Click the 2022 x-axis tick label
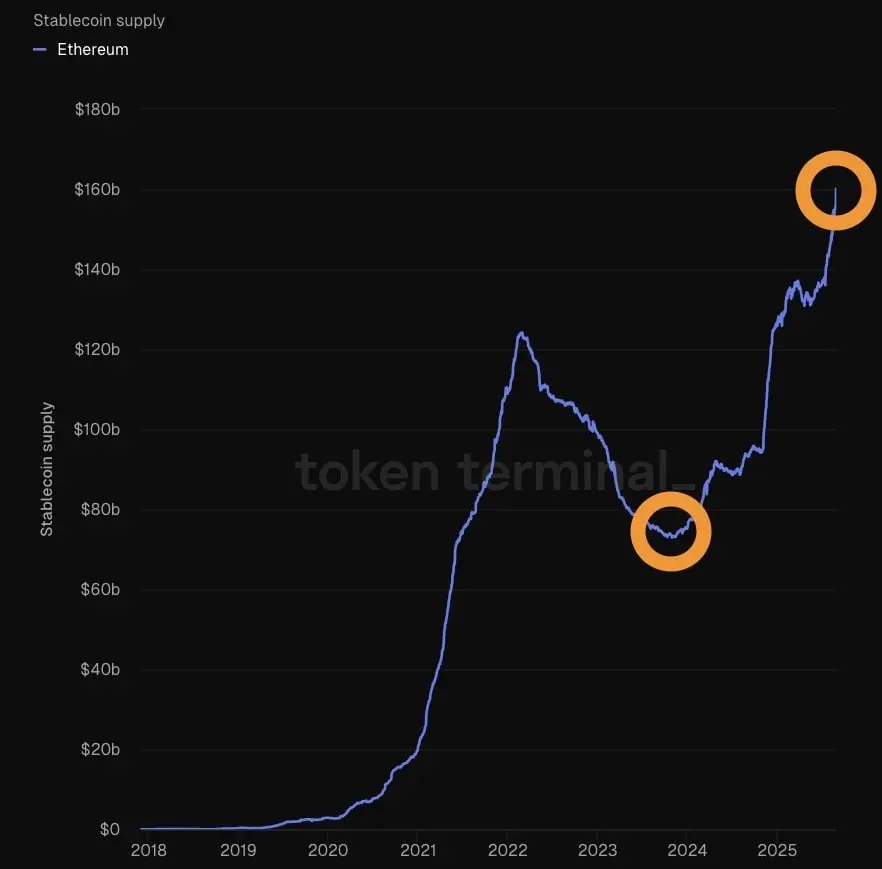The width and height of the screenshot is (882, 869). point(507,850)
